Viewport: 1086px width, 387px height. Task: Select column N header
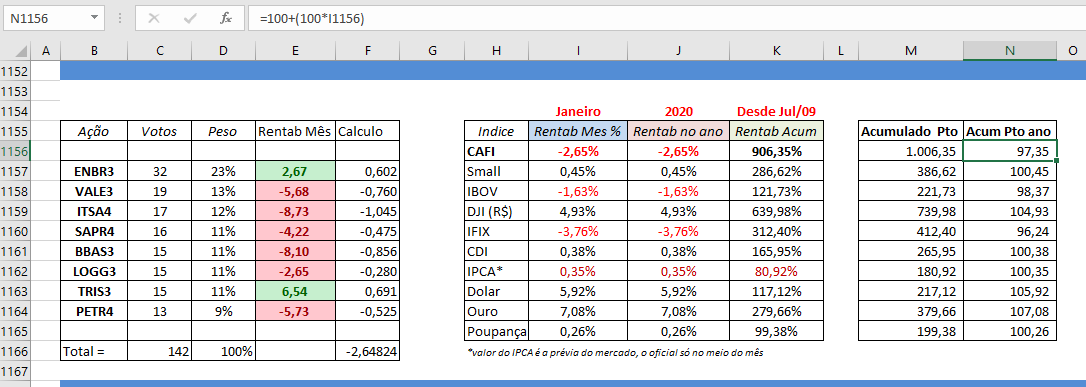(x=1010, y=51)
